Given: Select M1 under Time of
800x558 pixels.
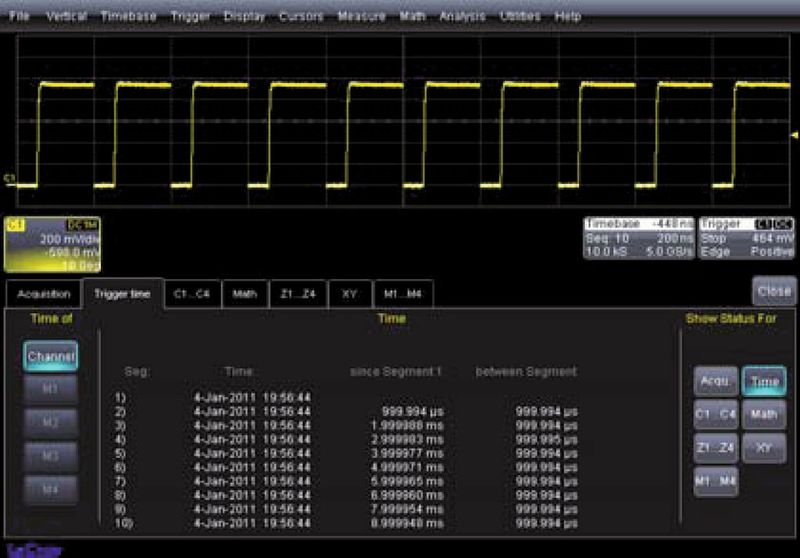Looking at the screenshot, I should tap(52, 389).
